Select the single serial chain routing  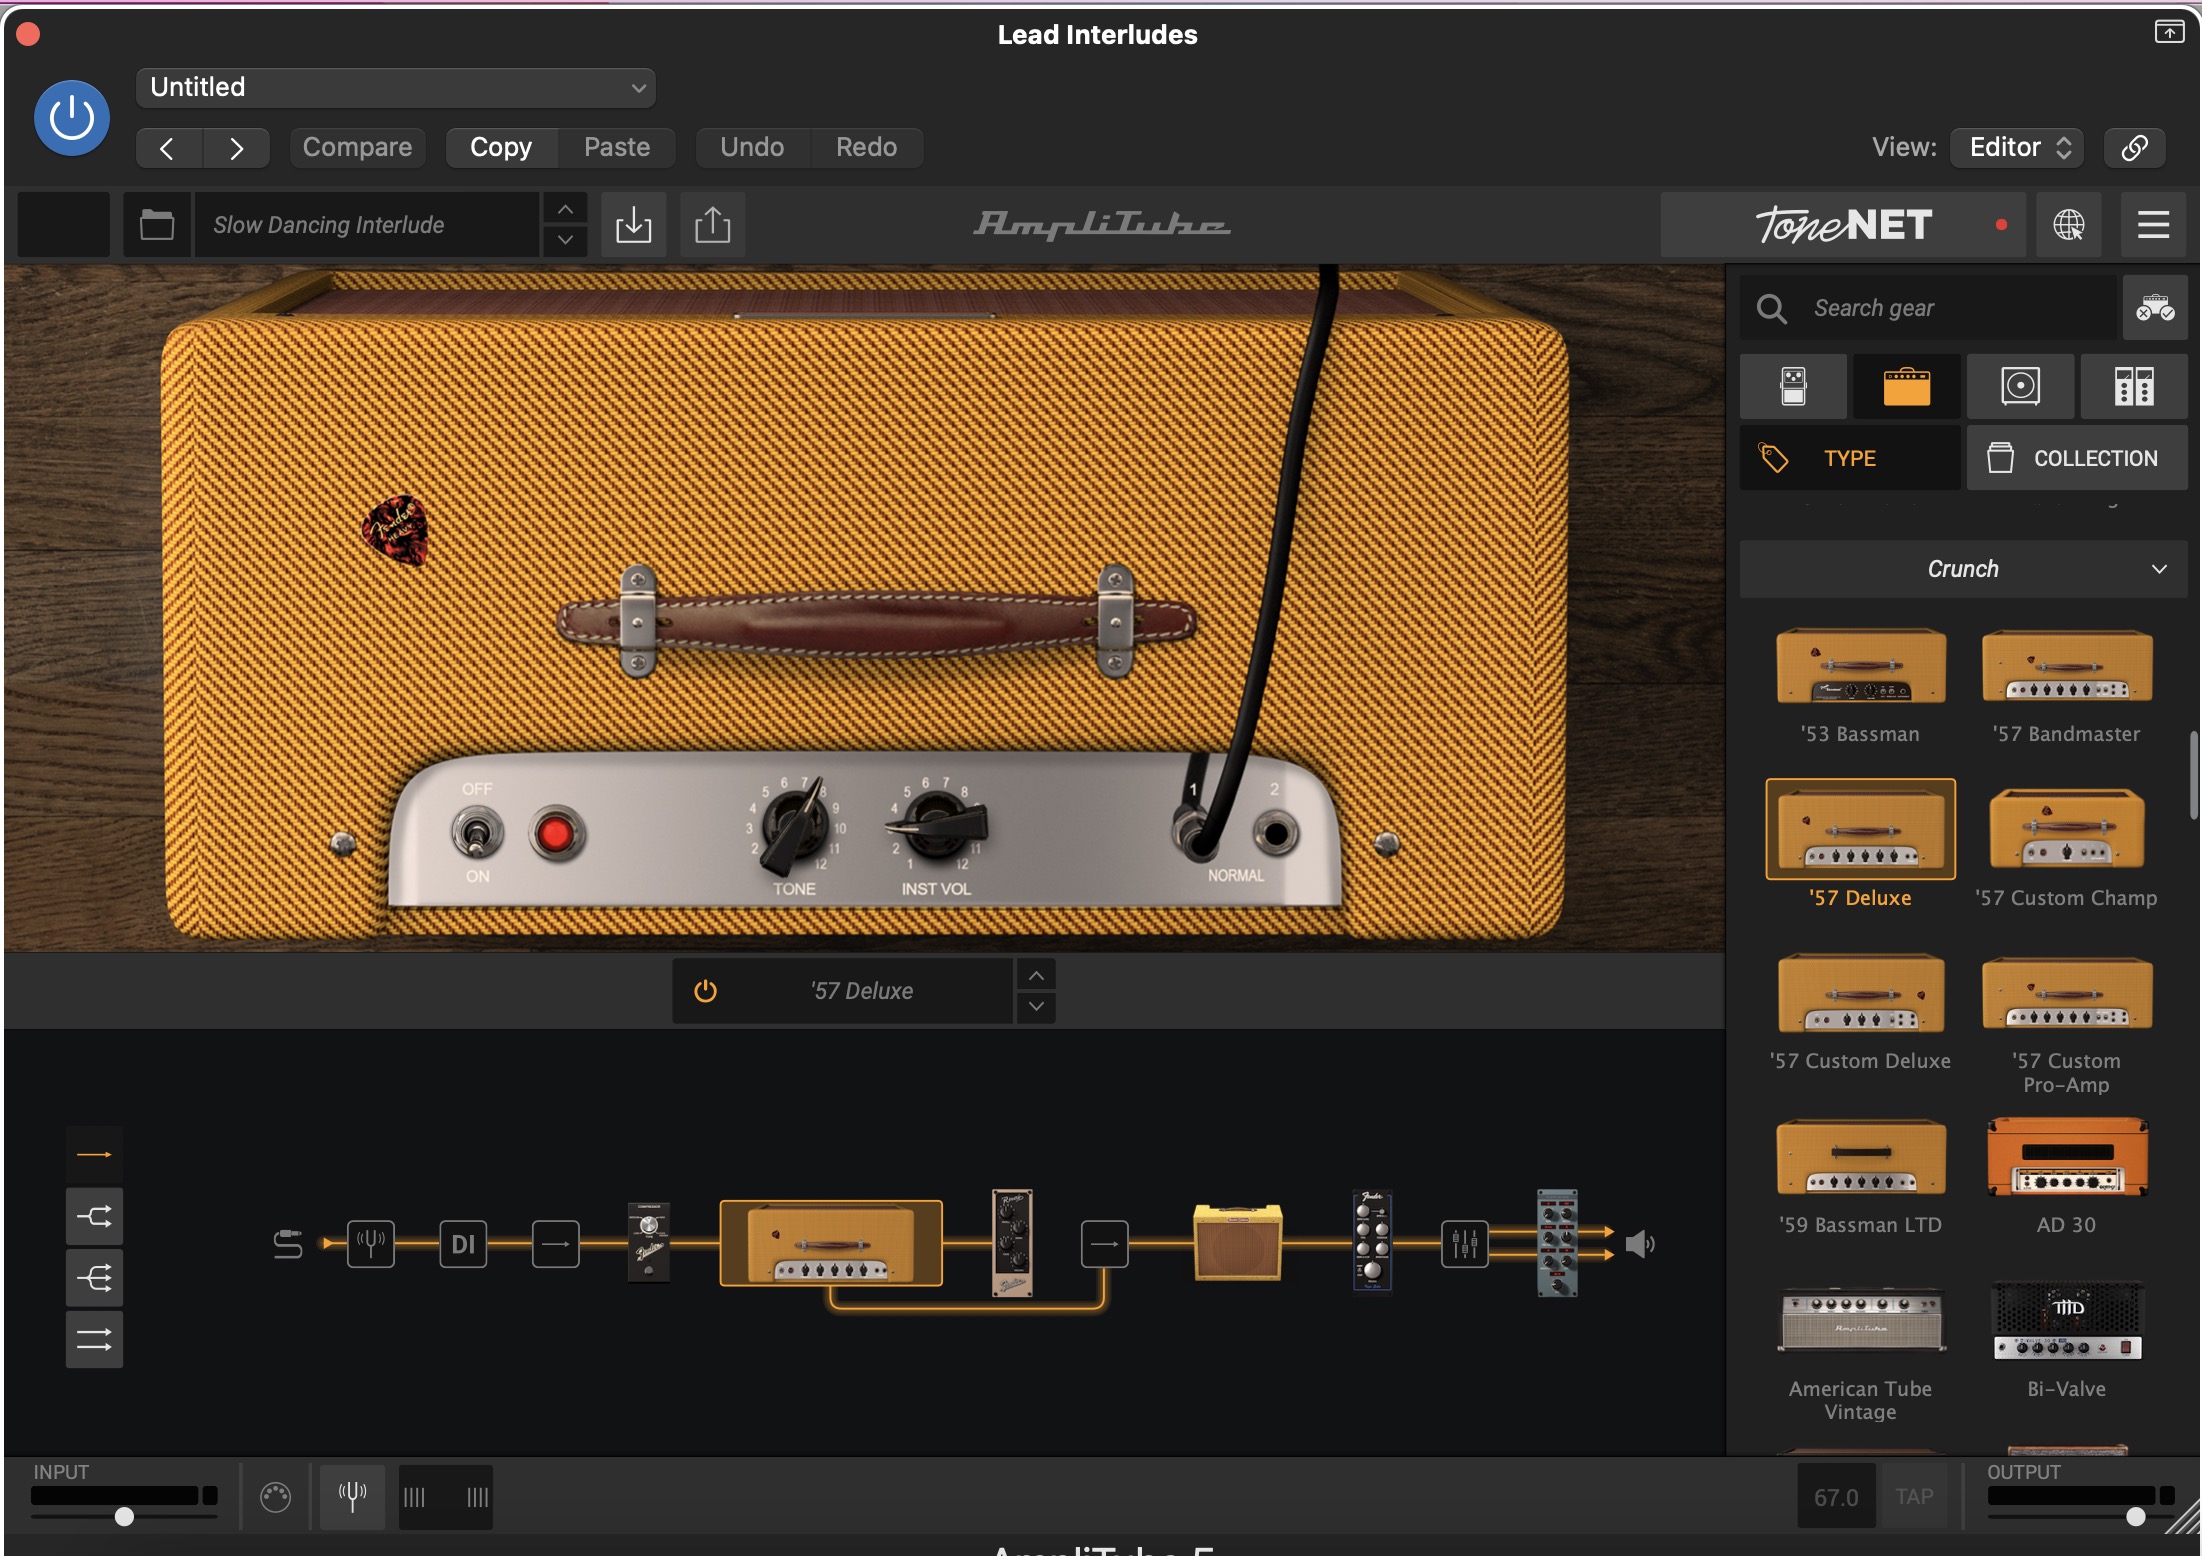pos(94,1155)
